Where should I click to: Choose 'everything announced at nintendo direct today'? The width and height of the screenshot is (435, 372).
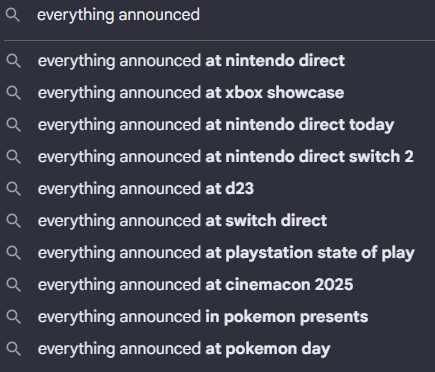coord(217,125)
